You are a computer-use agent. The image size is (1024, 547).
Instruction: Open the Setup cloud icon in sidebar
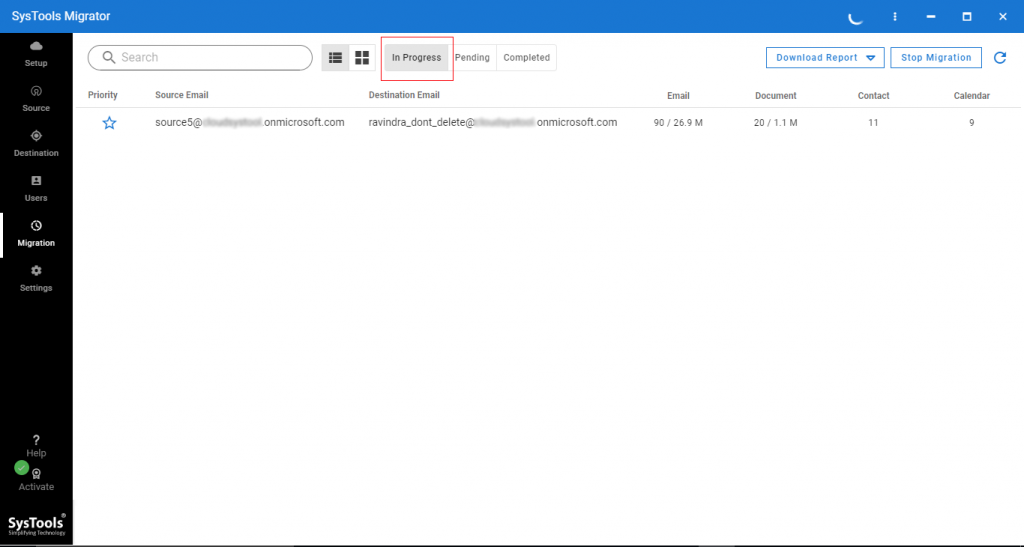coord(36,46)
